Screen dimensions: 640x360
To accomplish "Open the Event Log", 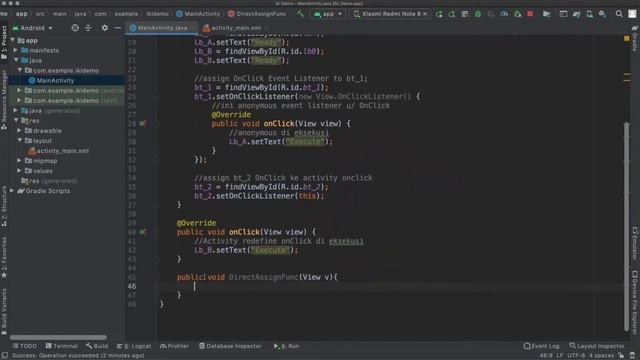I will pos(541,346).
